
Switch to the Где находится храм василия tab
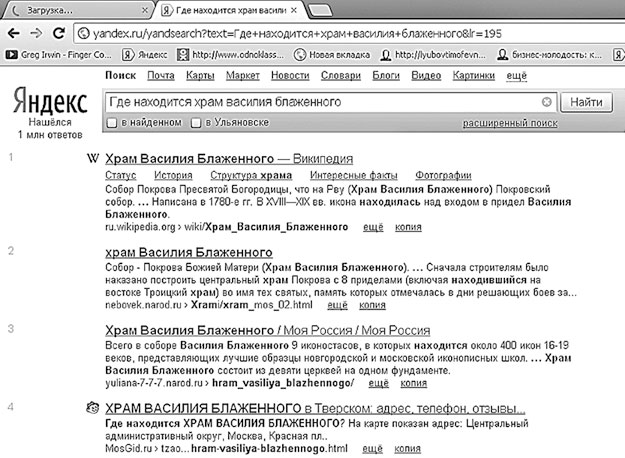tap(230, 10)
